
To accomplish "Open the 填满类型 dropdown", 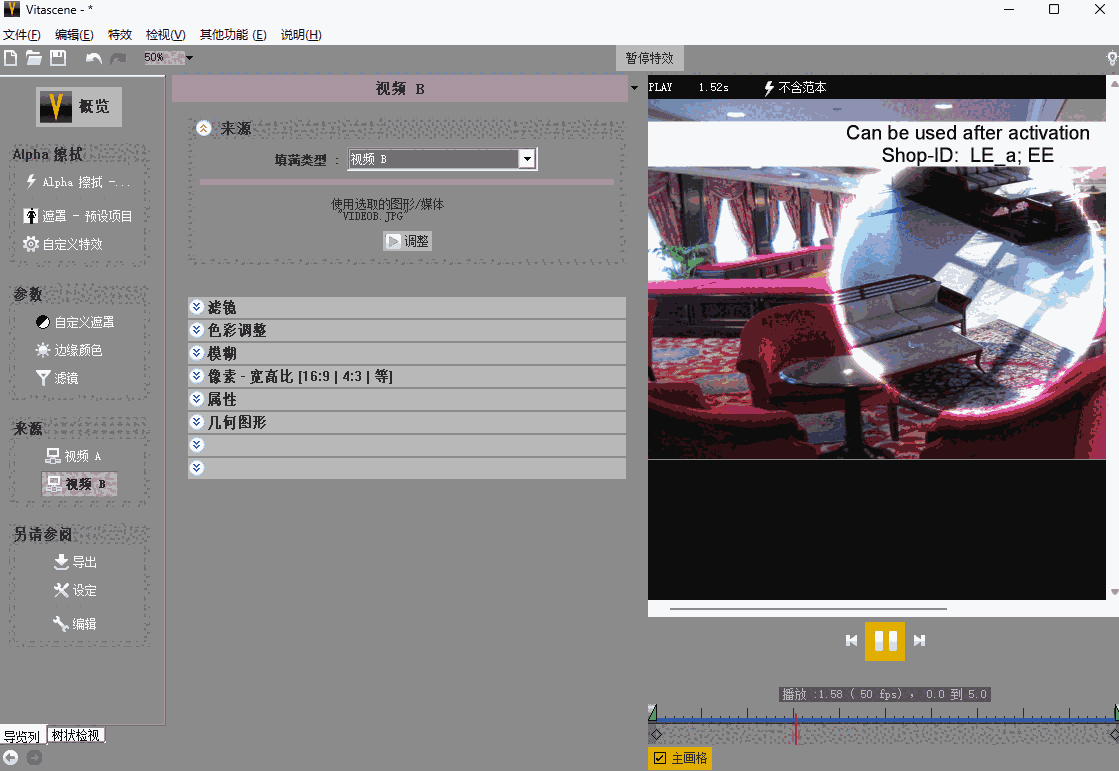I will point(527,159).
